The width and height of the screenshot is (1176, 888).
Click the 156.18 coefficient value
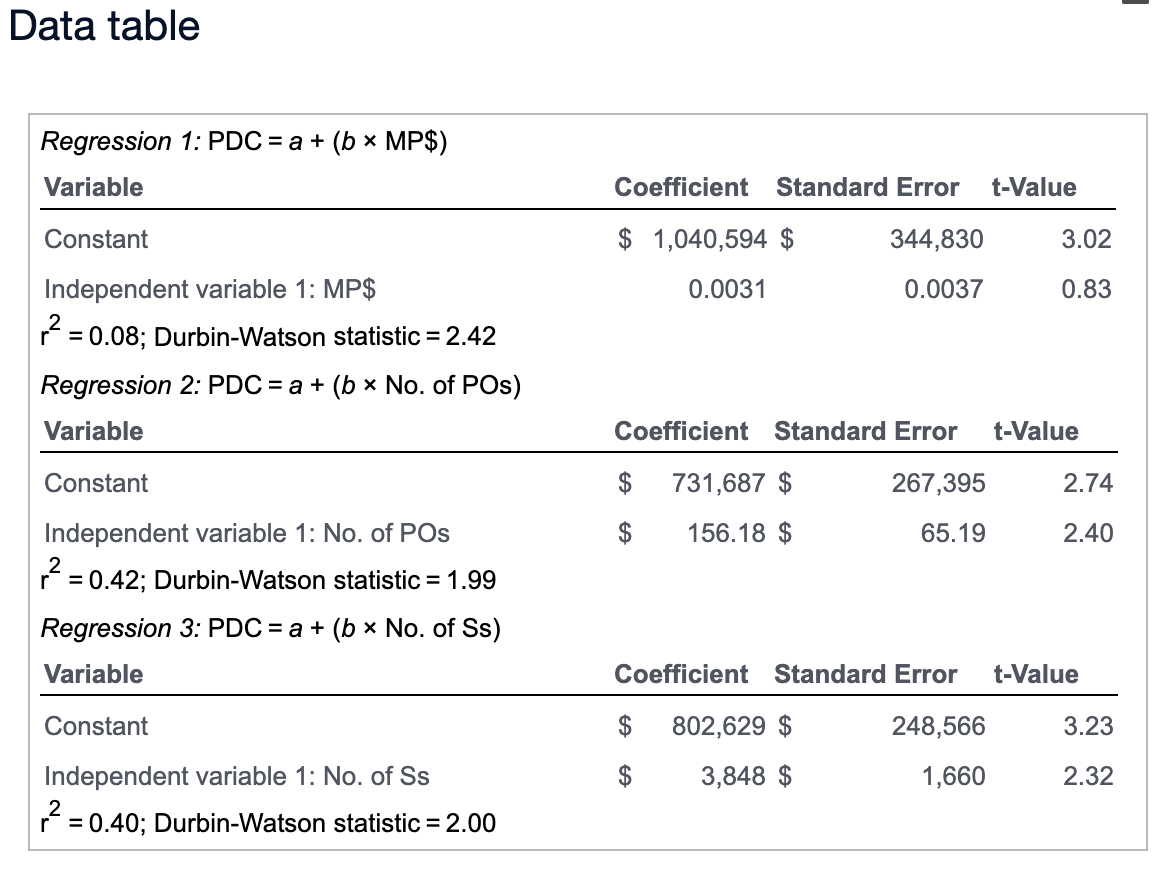[x=726, y=533]
